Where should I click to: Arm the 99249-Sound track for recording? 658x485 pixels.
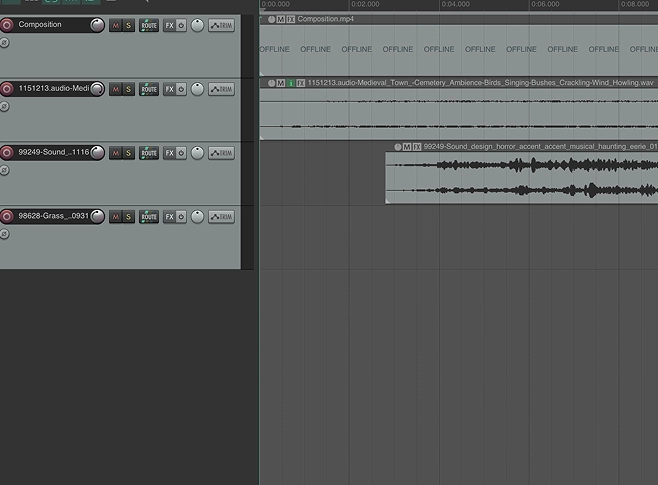click(x=7, y=153)
